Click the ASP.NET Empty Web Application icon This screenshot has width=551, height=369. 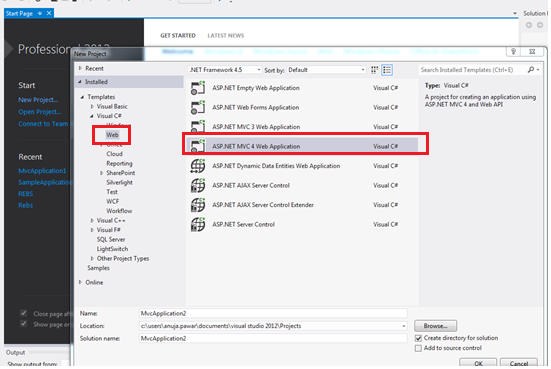pos(198,88)
